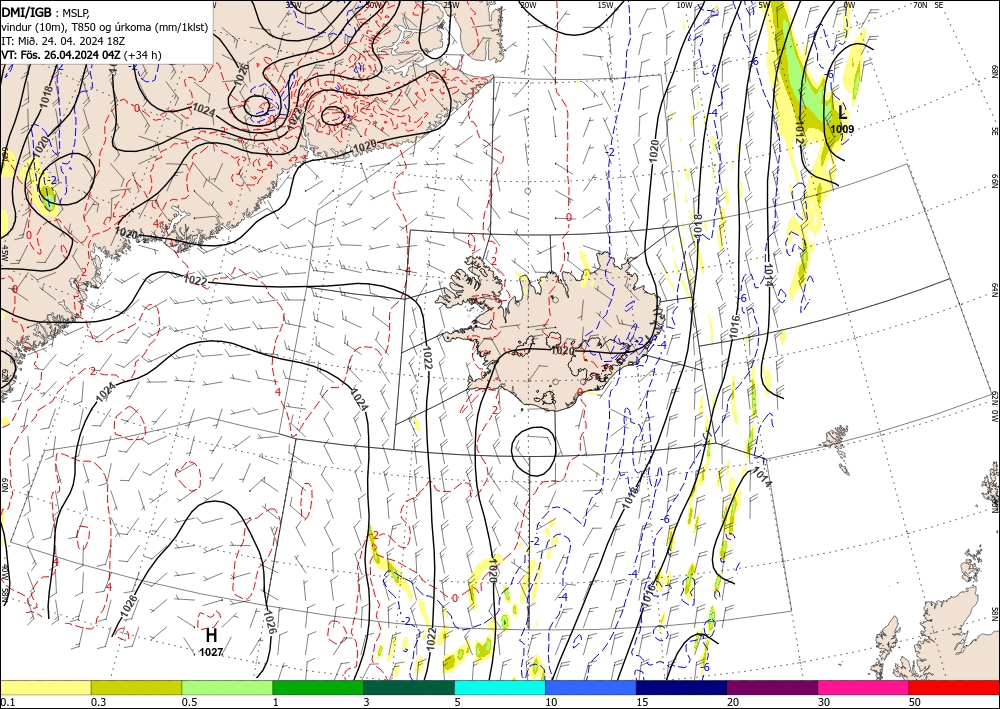
Task: Click the 'H' high pressure marker
Action: tap(211, 636)
